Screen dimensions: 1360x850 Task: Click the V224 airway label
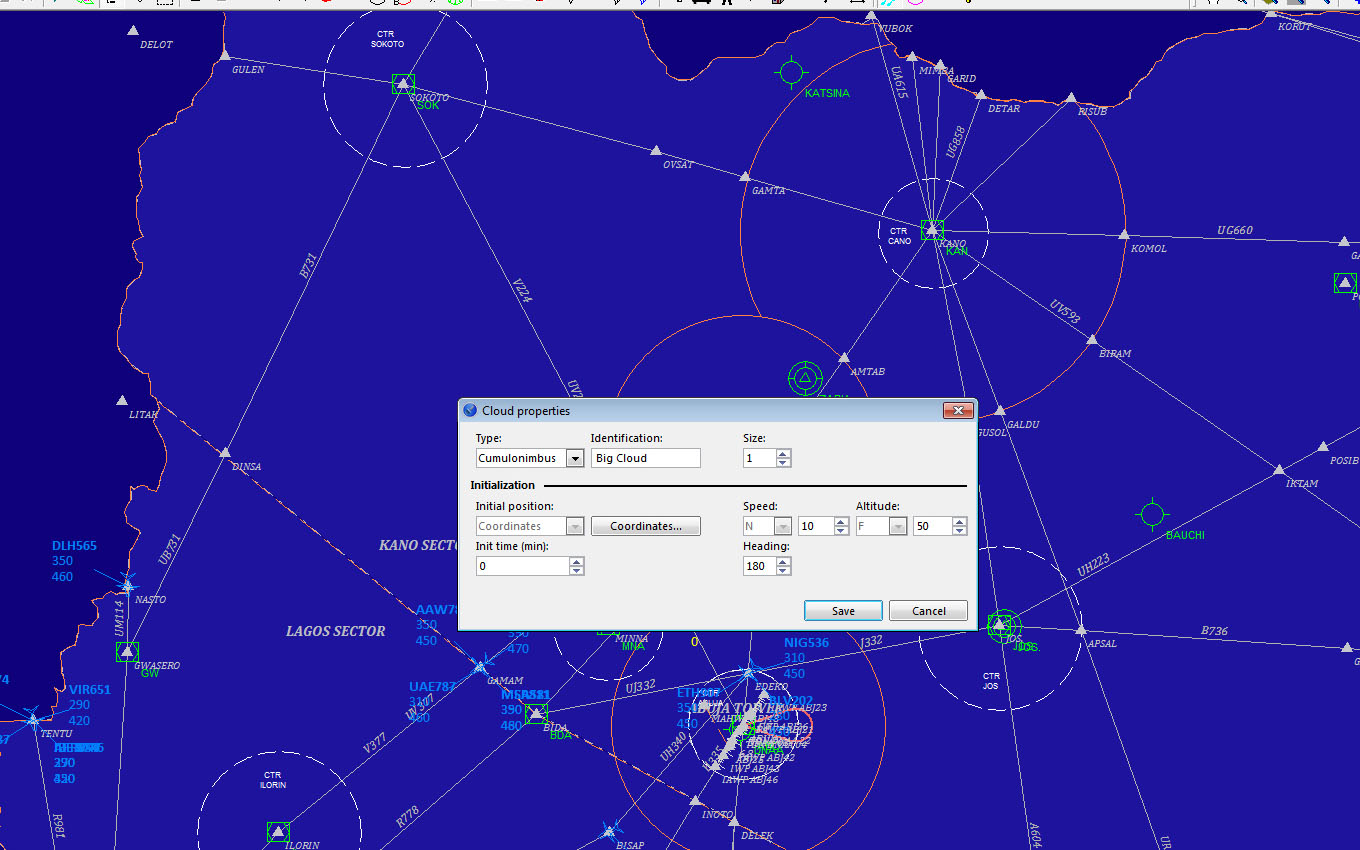pyautogui.click(x=520, y=290)
